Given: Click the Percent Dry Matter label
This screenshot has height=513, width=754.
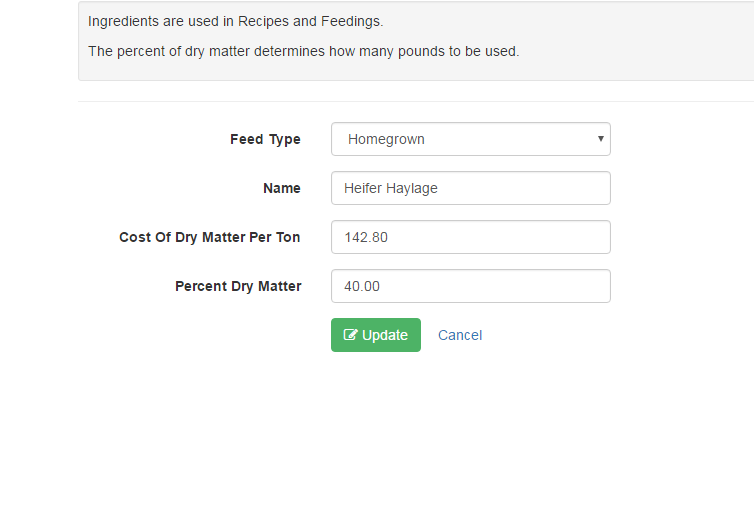Looking at the screenshot, I should [x=238, y=286].
